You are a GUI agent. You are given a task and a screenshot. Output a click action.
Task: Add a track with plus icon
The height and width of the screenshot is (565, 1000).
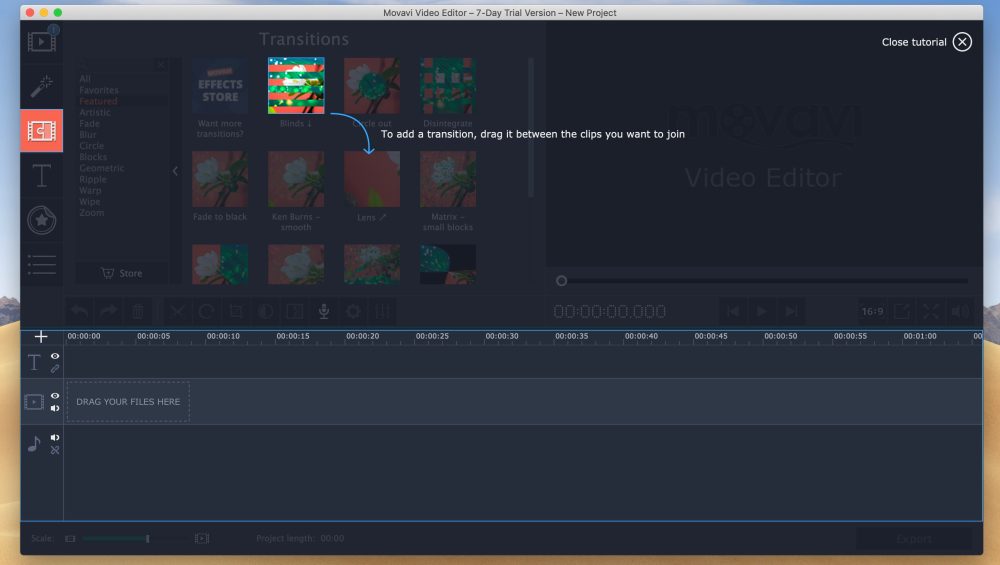[x=41, y=337]
